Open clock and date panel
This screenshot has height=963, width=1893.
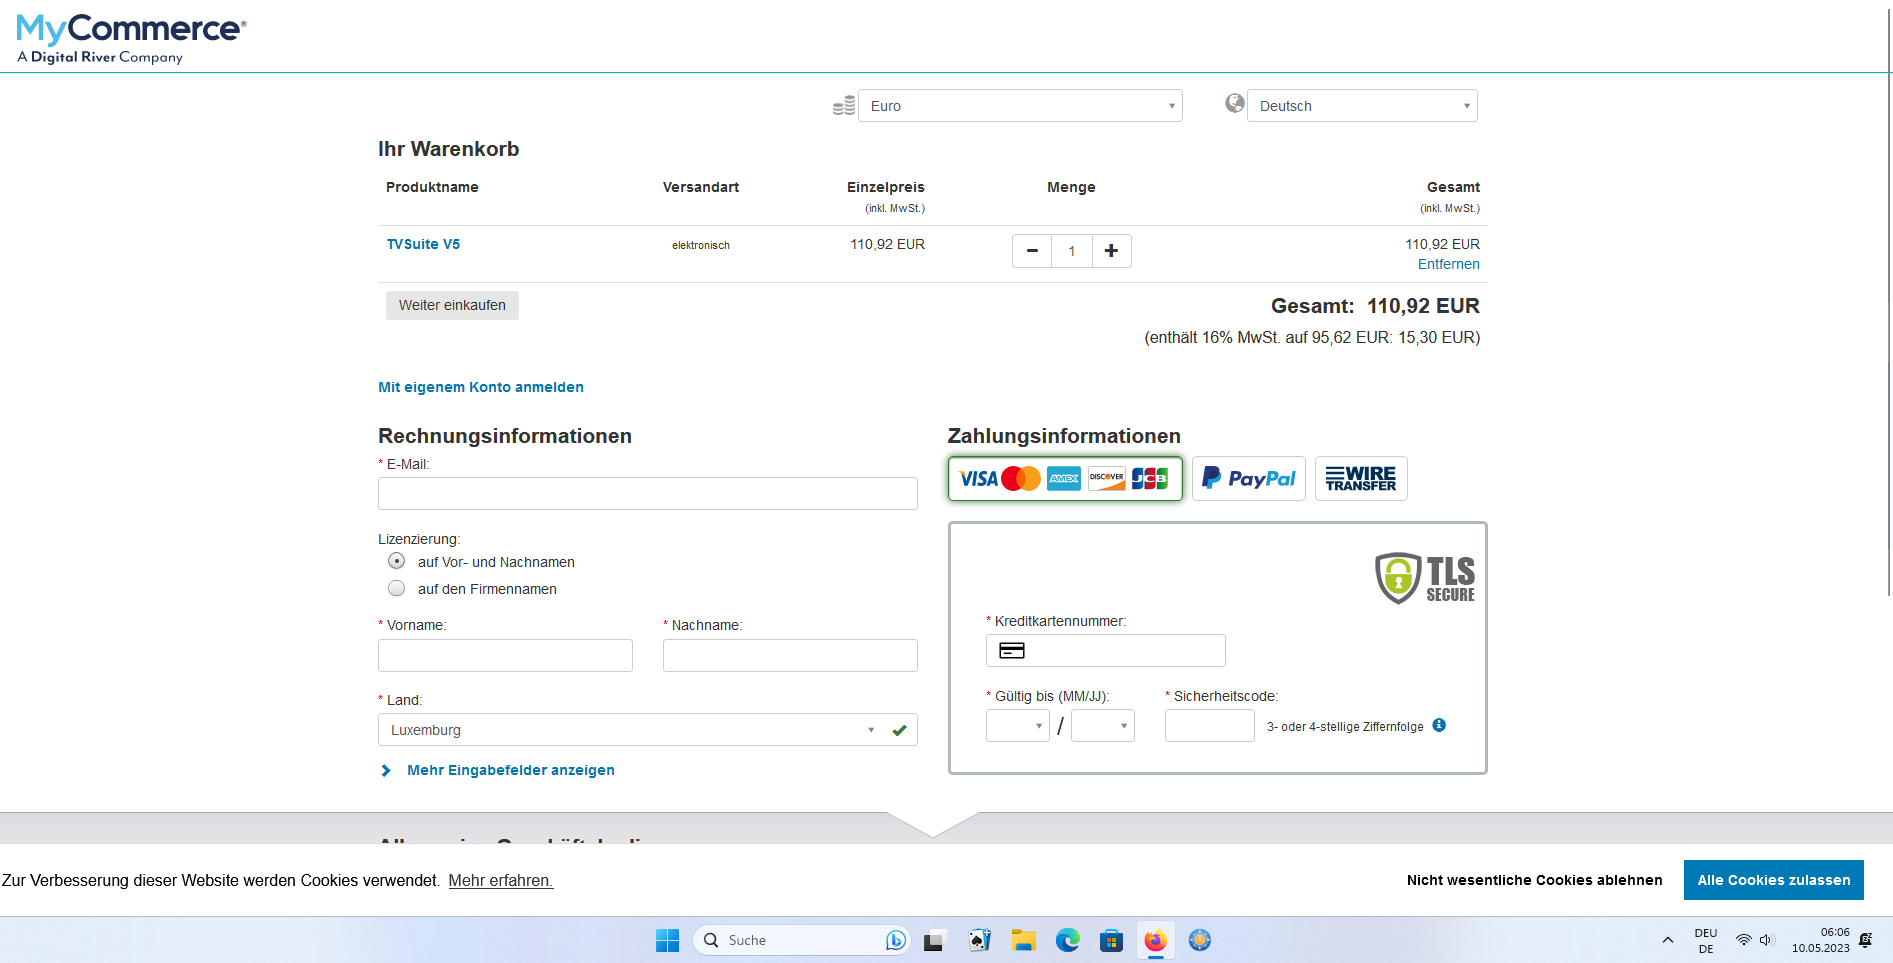tap(1820, 940)
